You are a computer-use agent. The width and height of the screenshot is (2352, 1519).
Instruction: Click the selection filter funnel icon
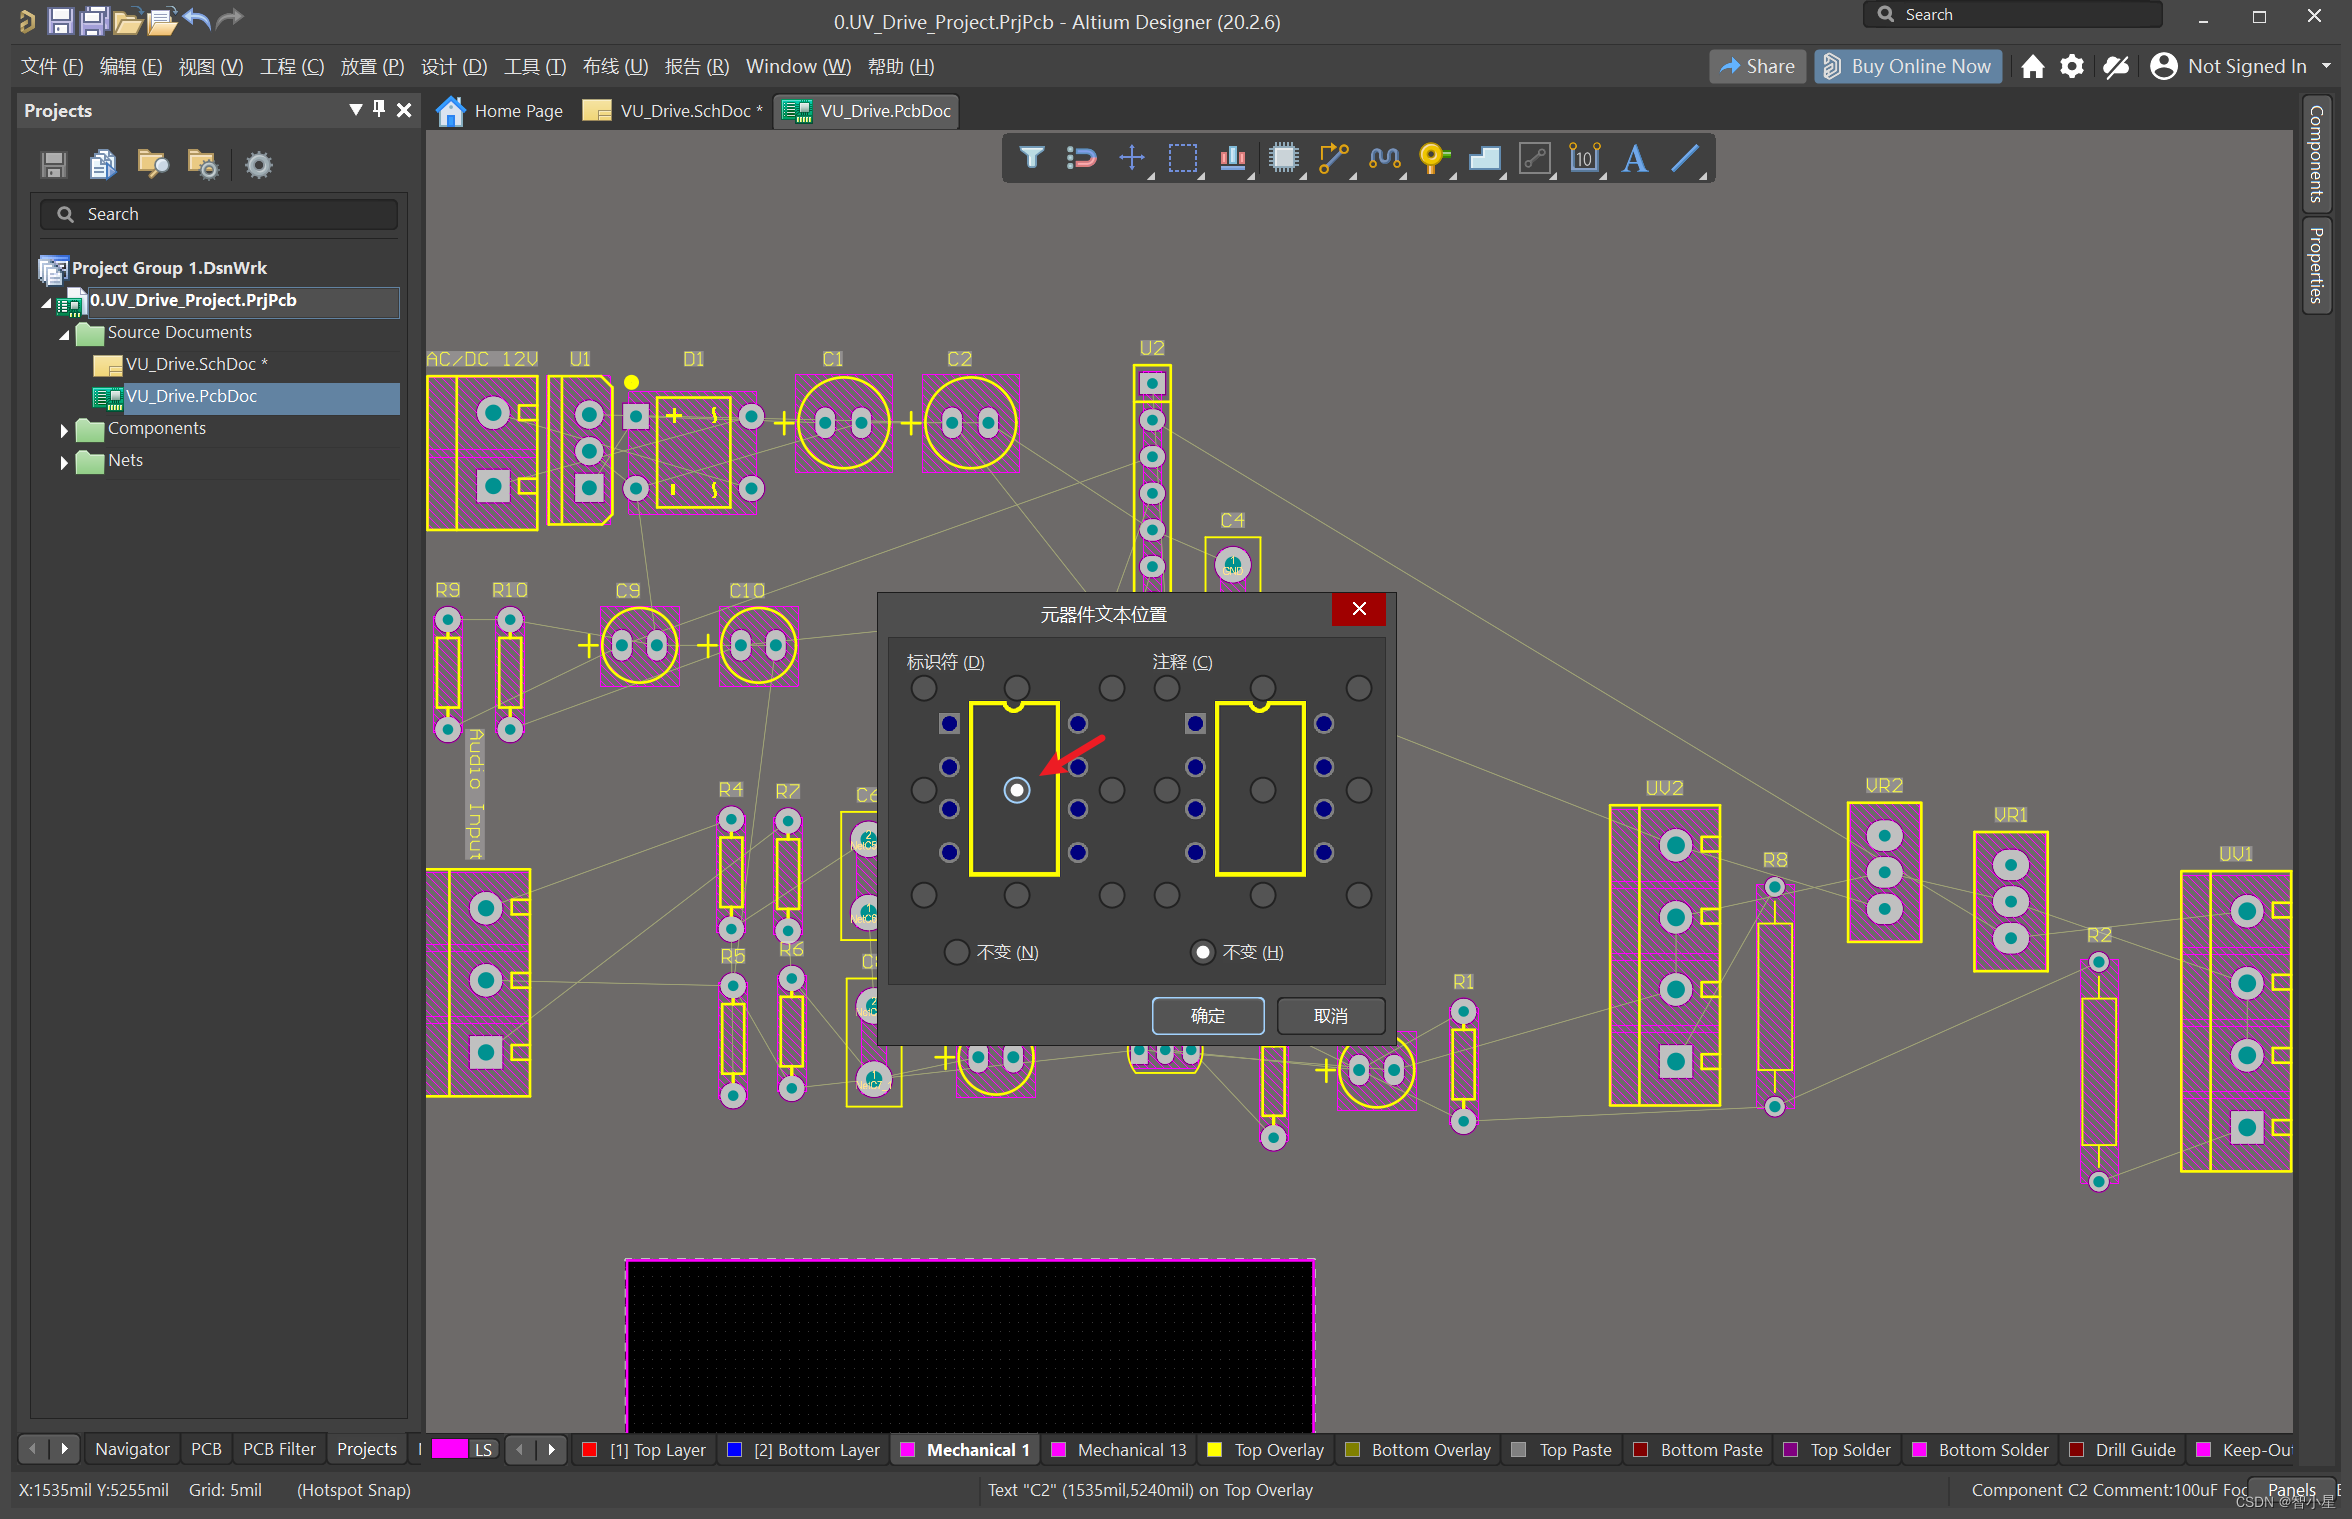[1031, 158]
